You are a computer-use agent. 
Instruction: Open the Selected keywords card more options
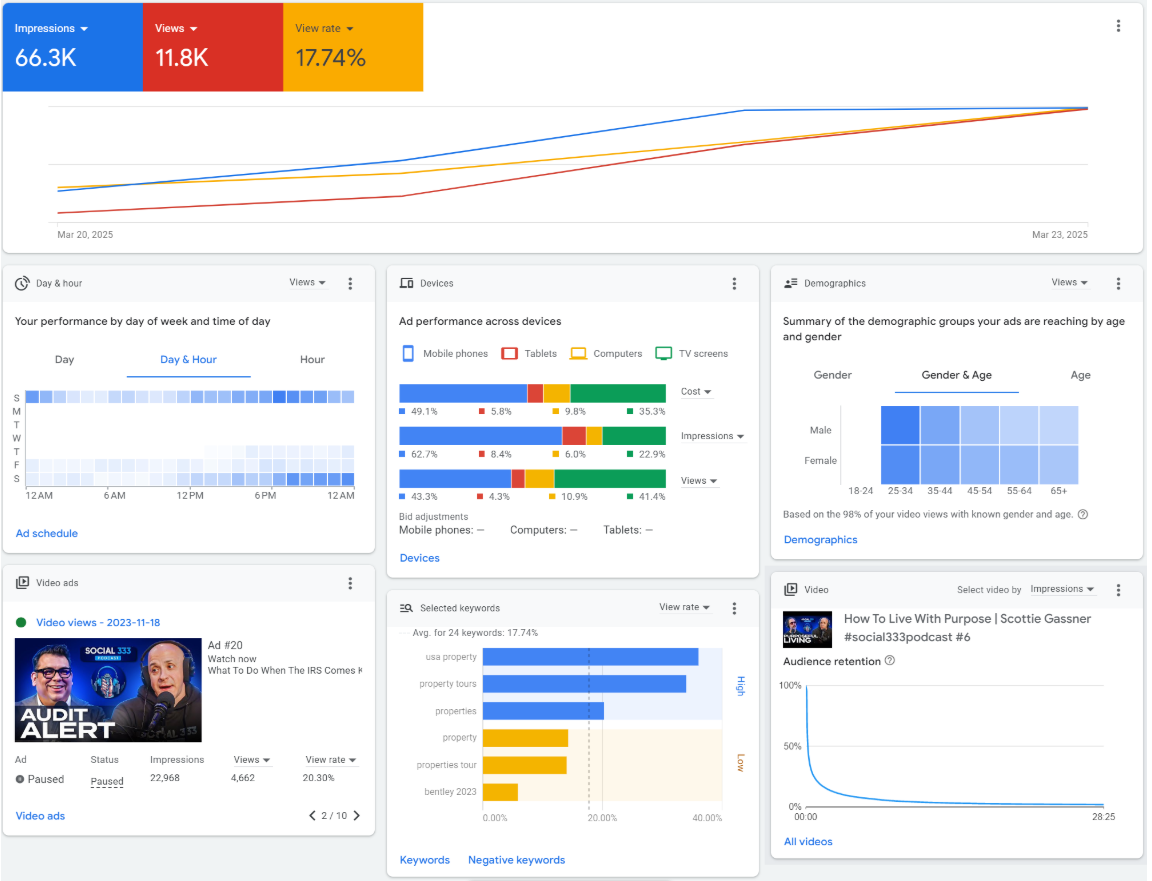click(734, 608)
